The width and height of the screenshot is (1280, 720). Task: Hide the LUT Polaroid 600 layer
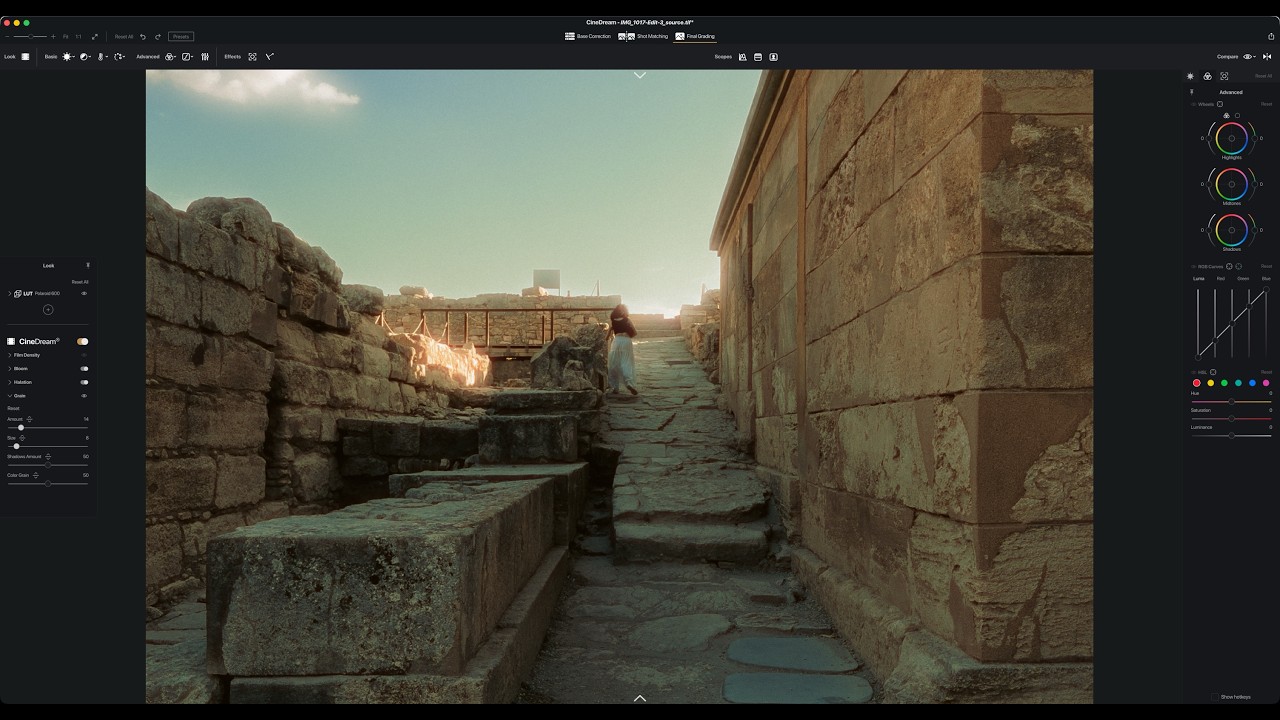[x=84, y=294]
